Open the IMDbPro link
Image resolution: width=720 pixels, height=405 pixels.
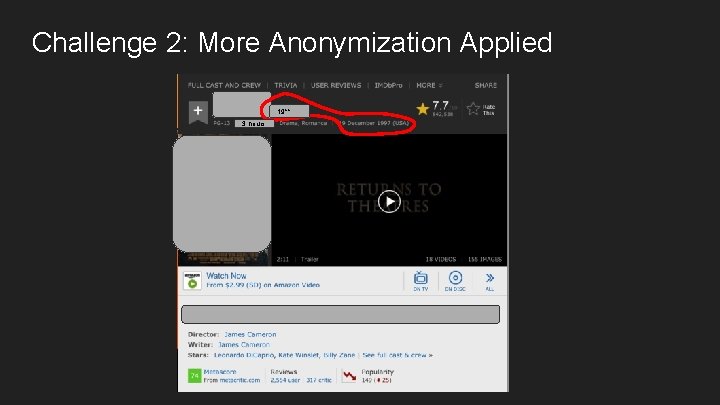coord(388,85)
